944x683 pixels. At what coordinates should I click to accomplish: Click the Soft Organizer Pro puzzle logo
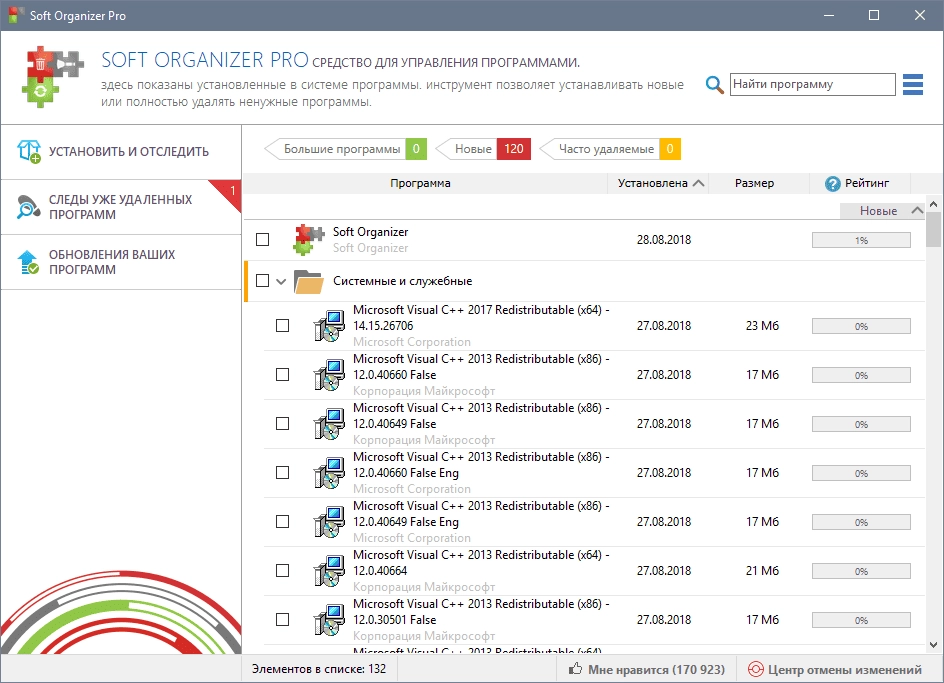point(52,77)
